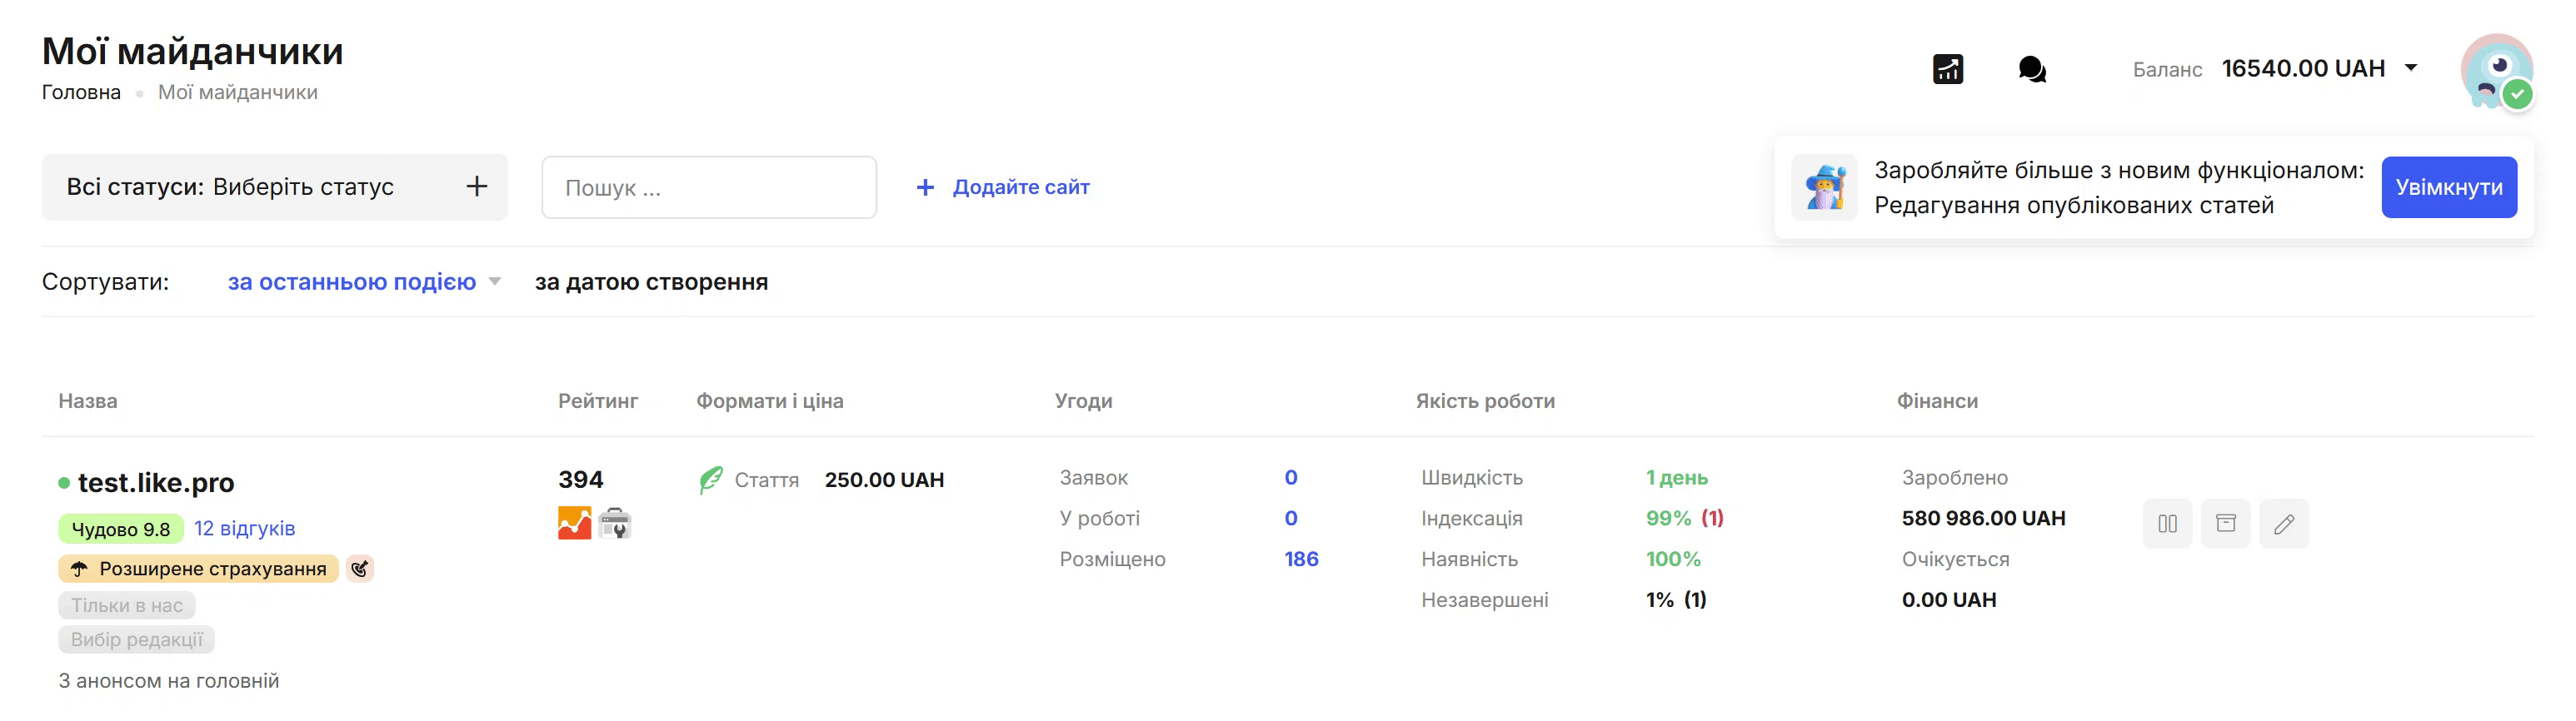Screen dimensions: 2576x721
Task: Expand the Баланс dropdown arrow
Action: pyautogui.click(x=2411, y=69)
